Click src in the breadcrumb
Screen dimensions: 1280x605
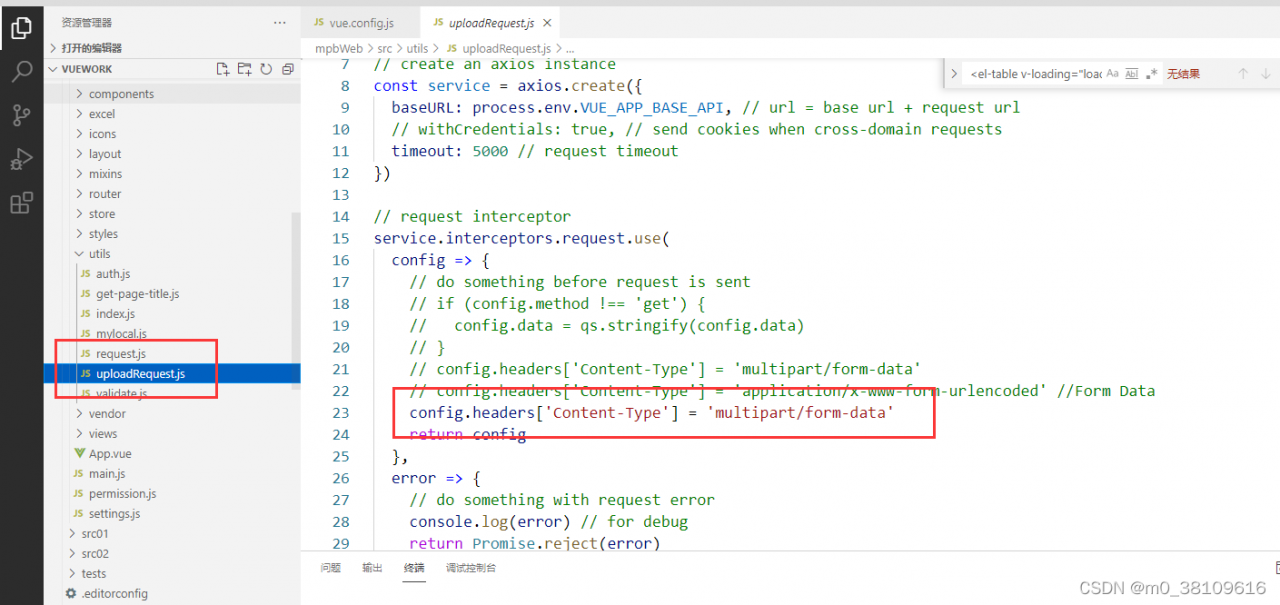click(x=385, y=48)
